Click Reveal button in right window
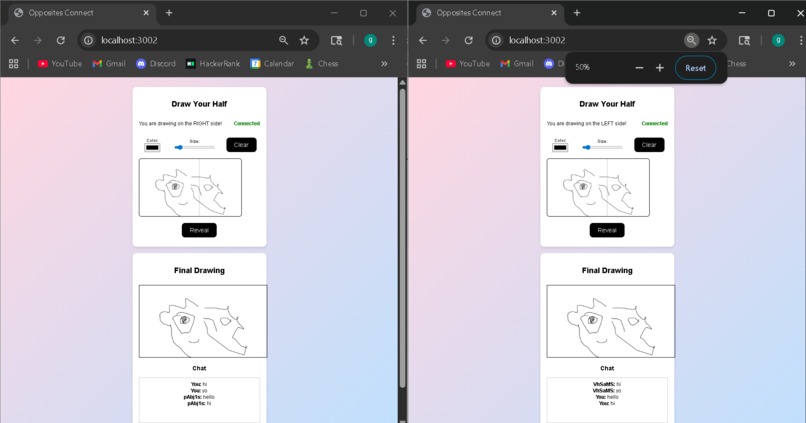This screenshot has height=423, width=806. [607, 230]
